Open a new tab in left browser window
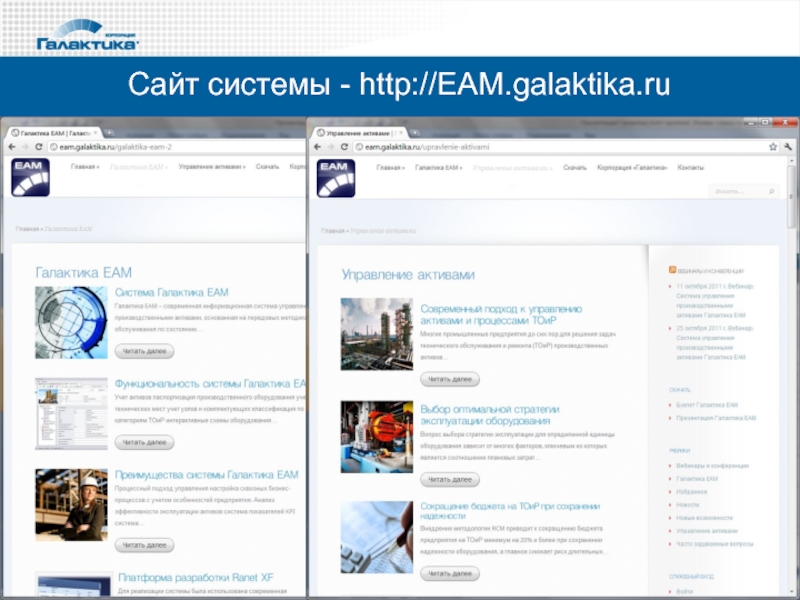 109,133
